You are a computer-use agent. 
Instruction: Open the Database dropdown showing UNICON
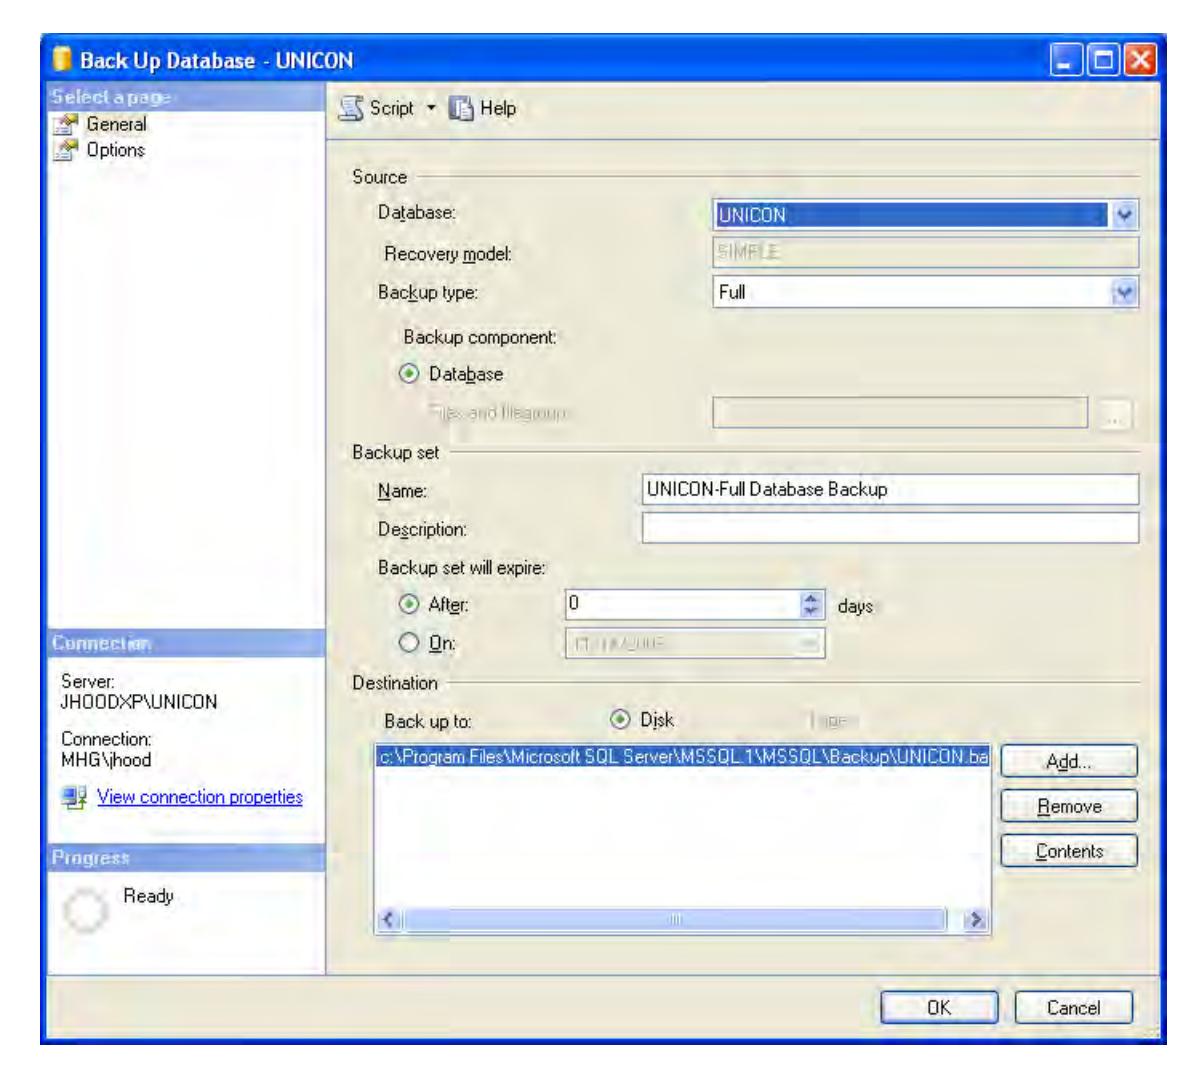pos(925,215)
